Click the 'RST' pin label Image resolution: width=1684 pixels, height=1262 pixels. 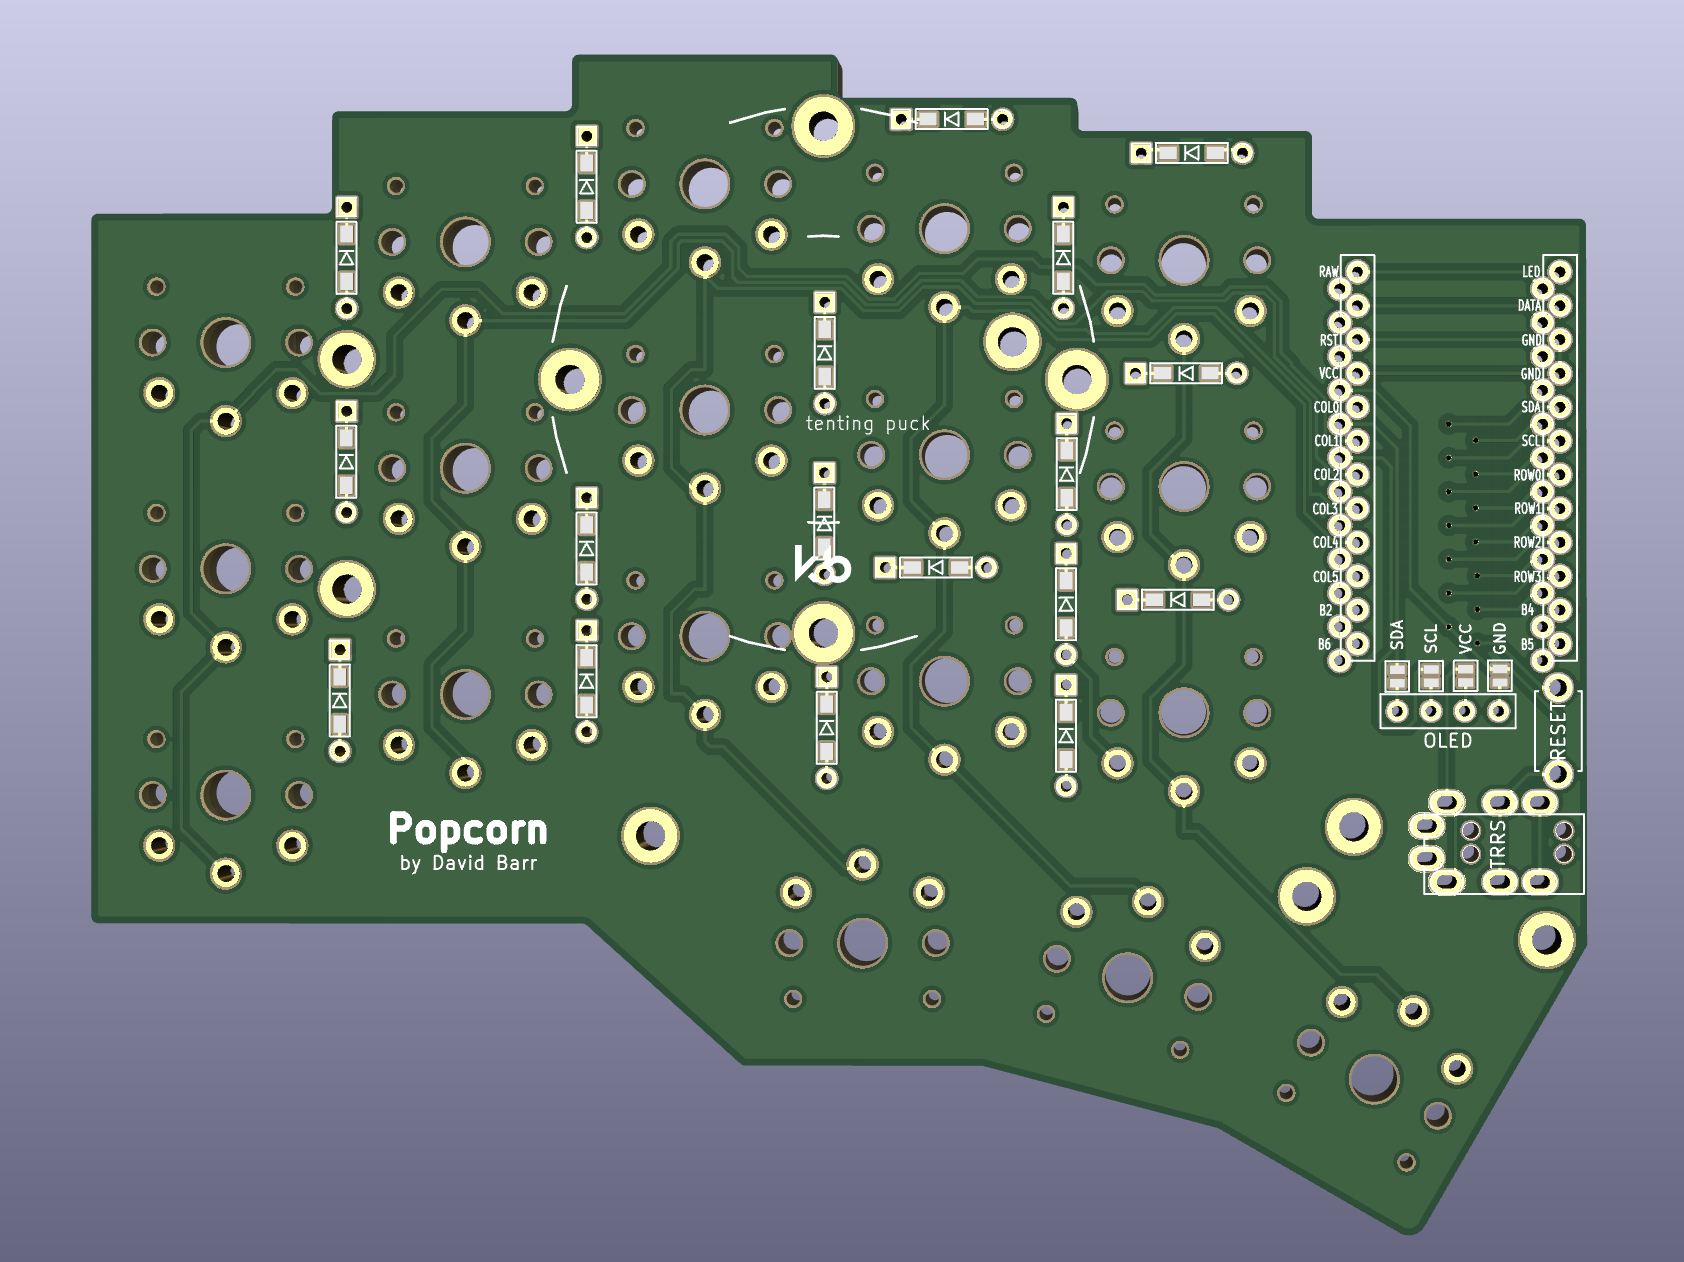[1328, 340]
